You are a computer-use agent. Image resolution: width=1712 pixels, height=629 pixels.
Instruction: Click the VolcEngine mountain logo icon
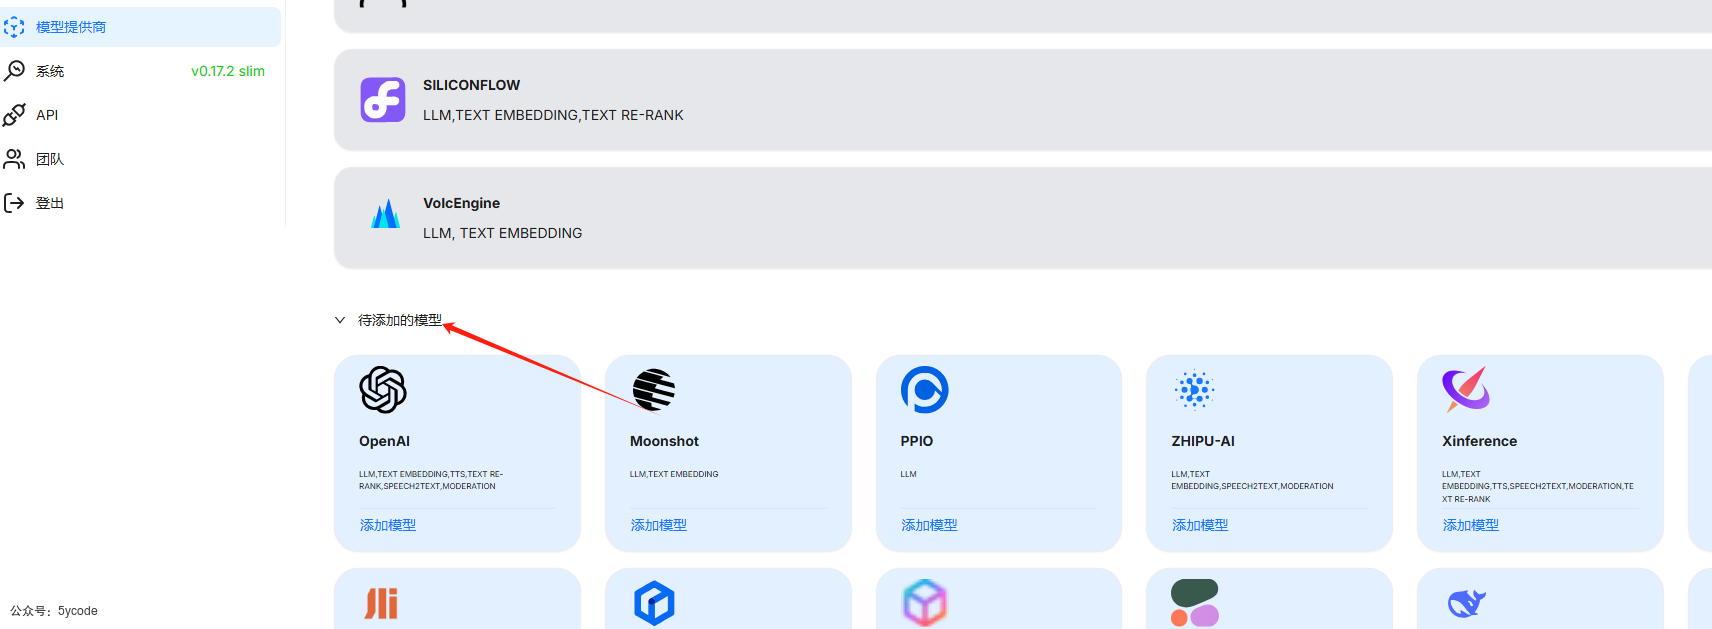coord(385,214)
